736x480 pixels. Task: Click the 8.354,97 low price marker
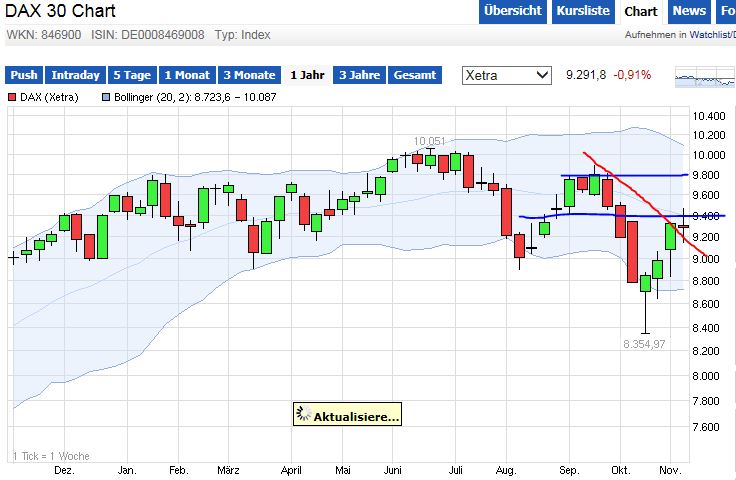643,343
